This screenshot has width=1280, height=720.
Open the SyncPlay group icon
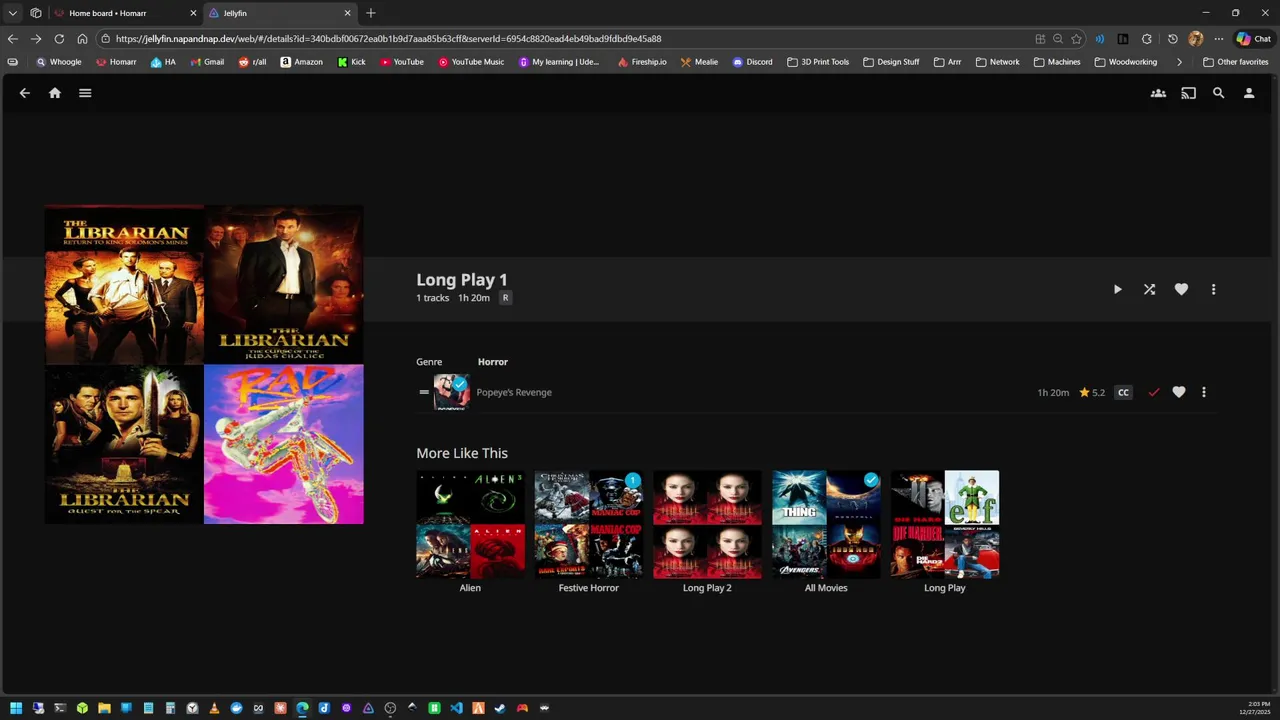(1158, 93)
